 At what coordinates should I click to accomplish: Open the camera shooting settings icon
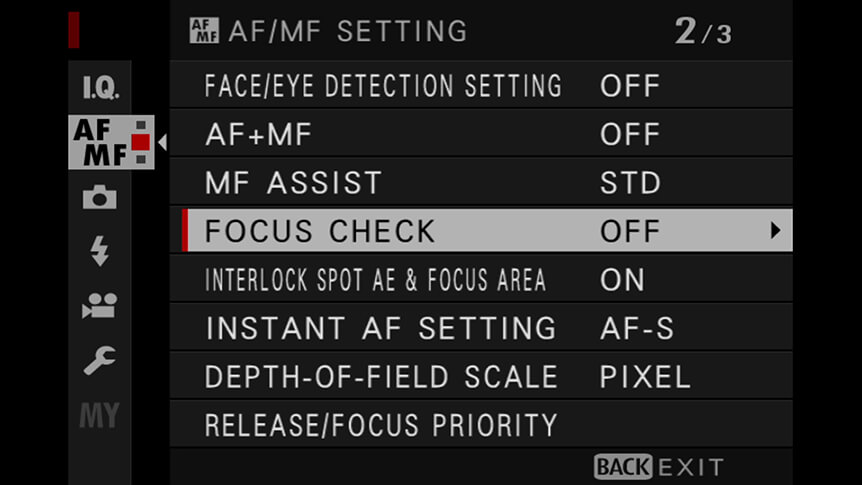(100, 197)
